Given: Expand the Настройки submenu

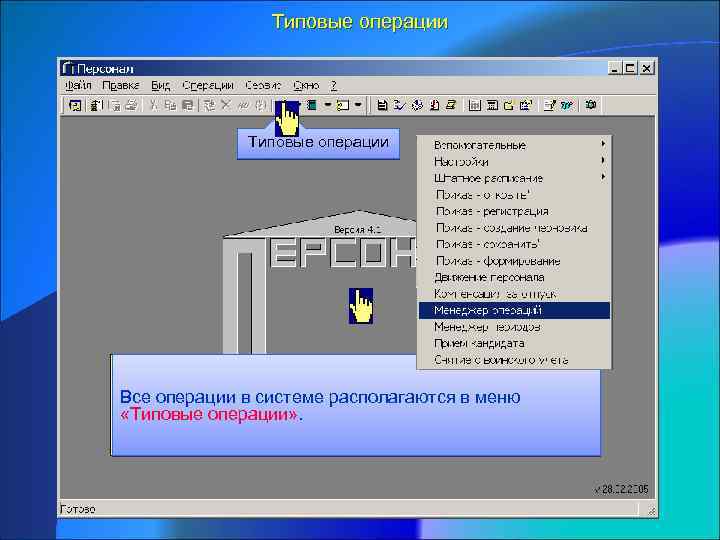Looking at the screenshot, I should tap(515, 162).
